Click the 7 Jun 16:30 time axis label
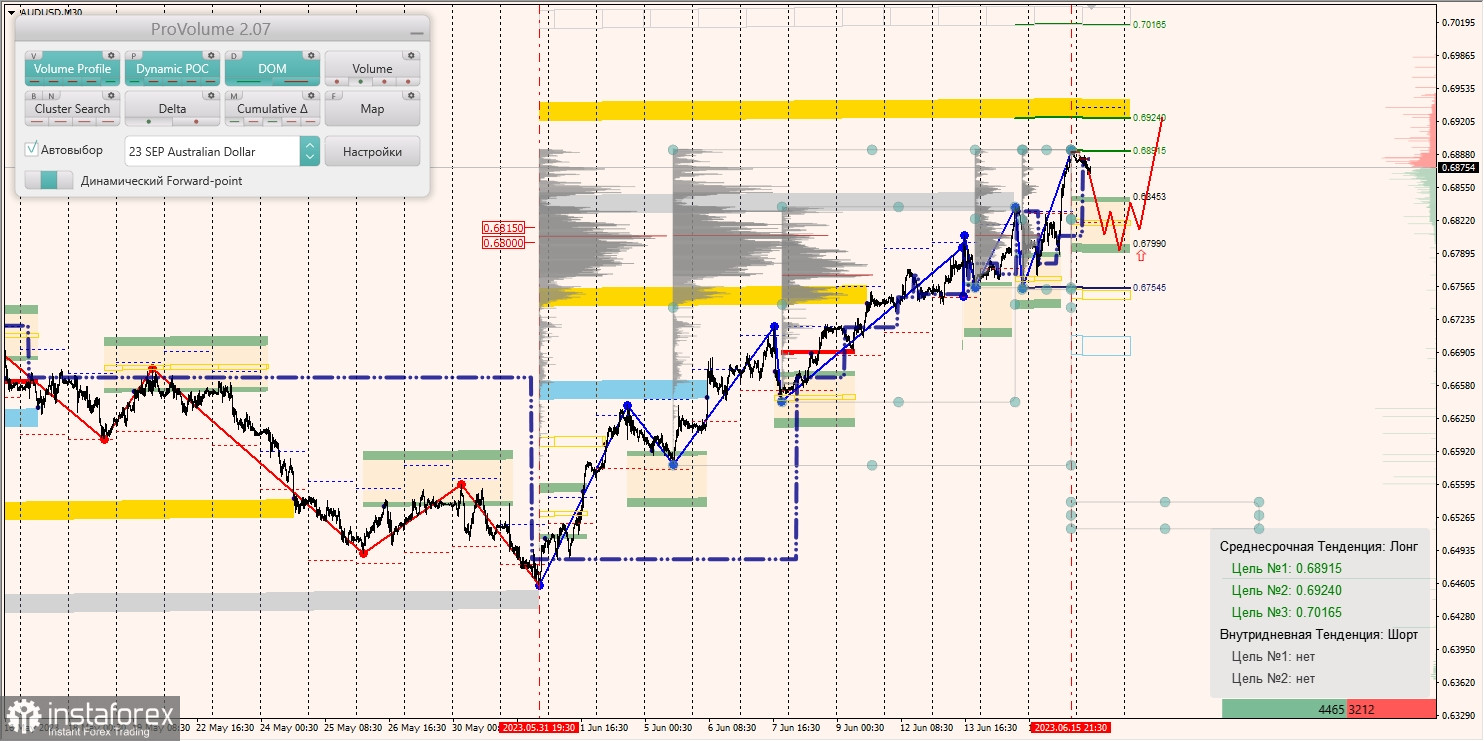1484x741 pixels. point(795,727)
